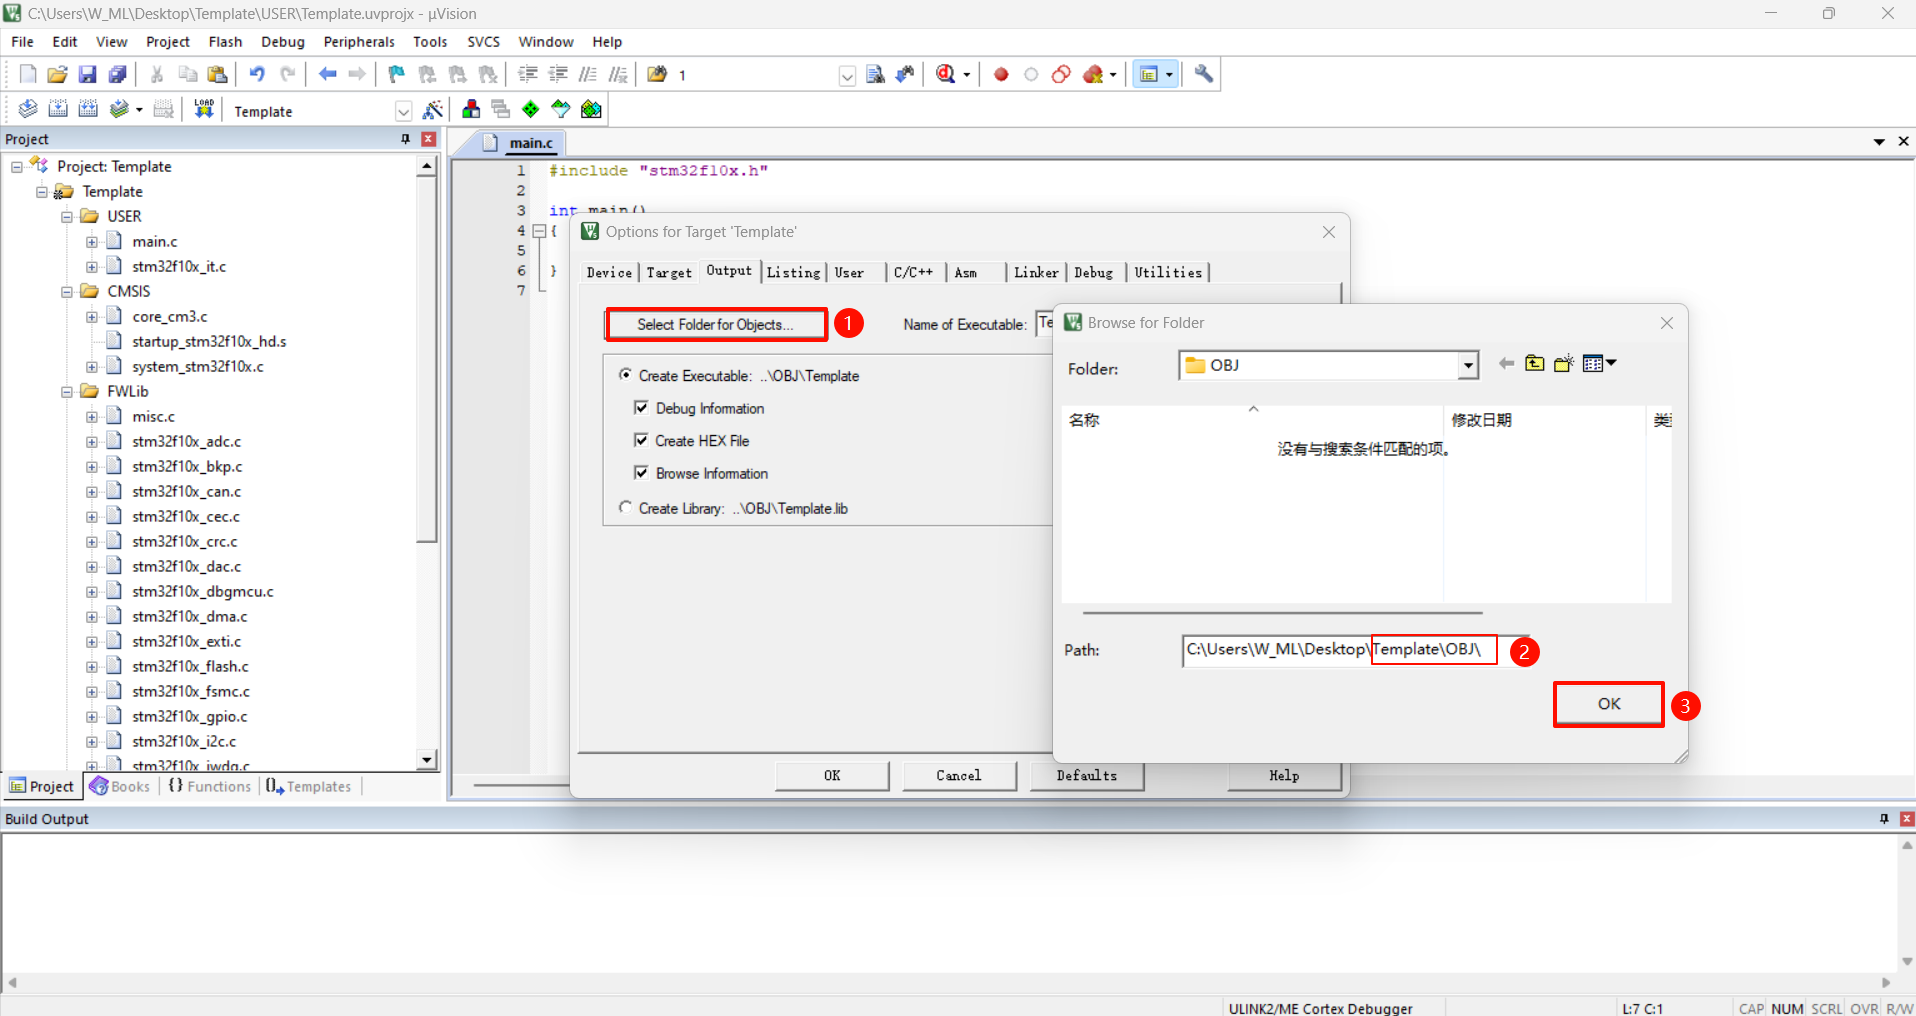Select the Create Executable radio button
The height and width of the screenshot is (1016, 1916).
point(626,375)
